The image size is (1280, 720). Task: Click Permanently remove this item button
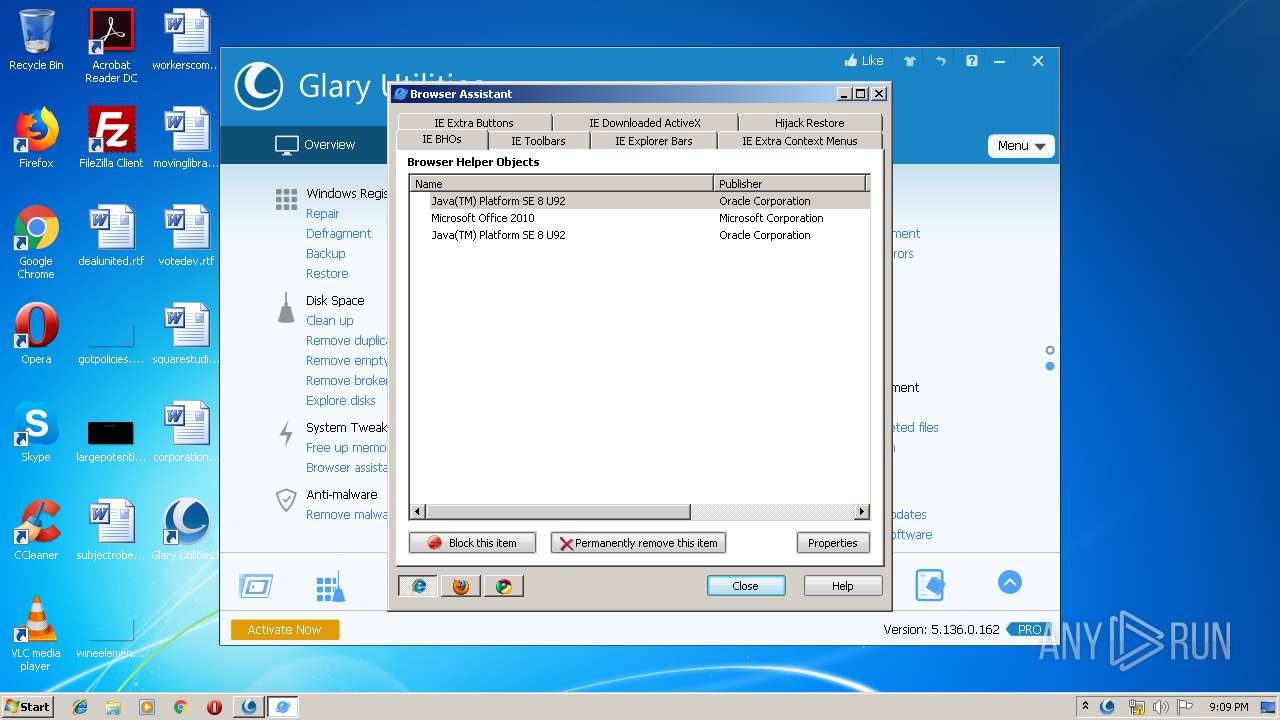tap(638, 543)
